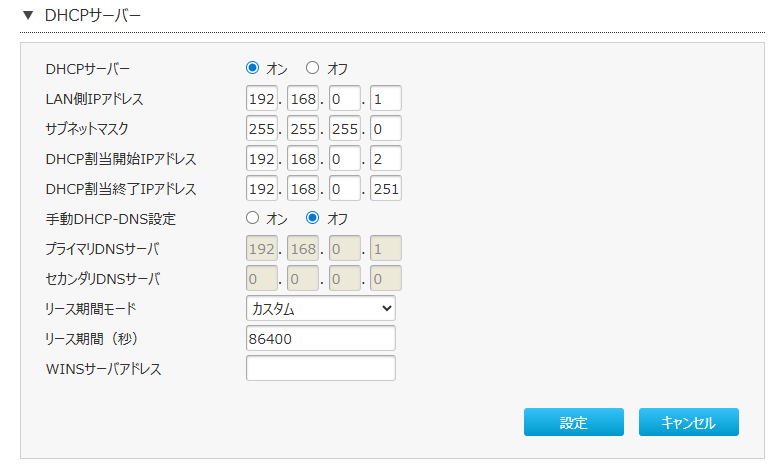
Task: Click the リース期間（秒） input field
Action: 320,338
